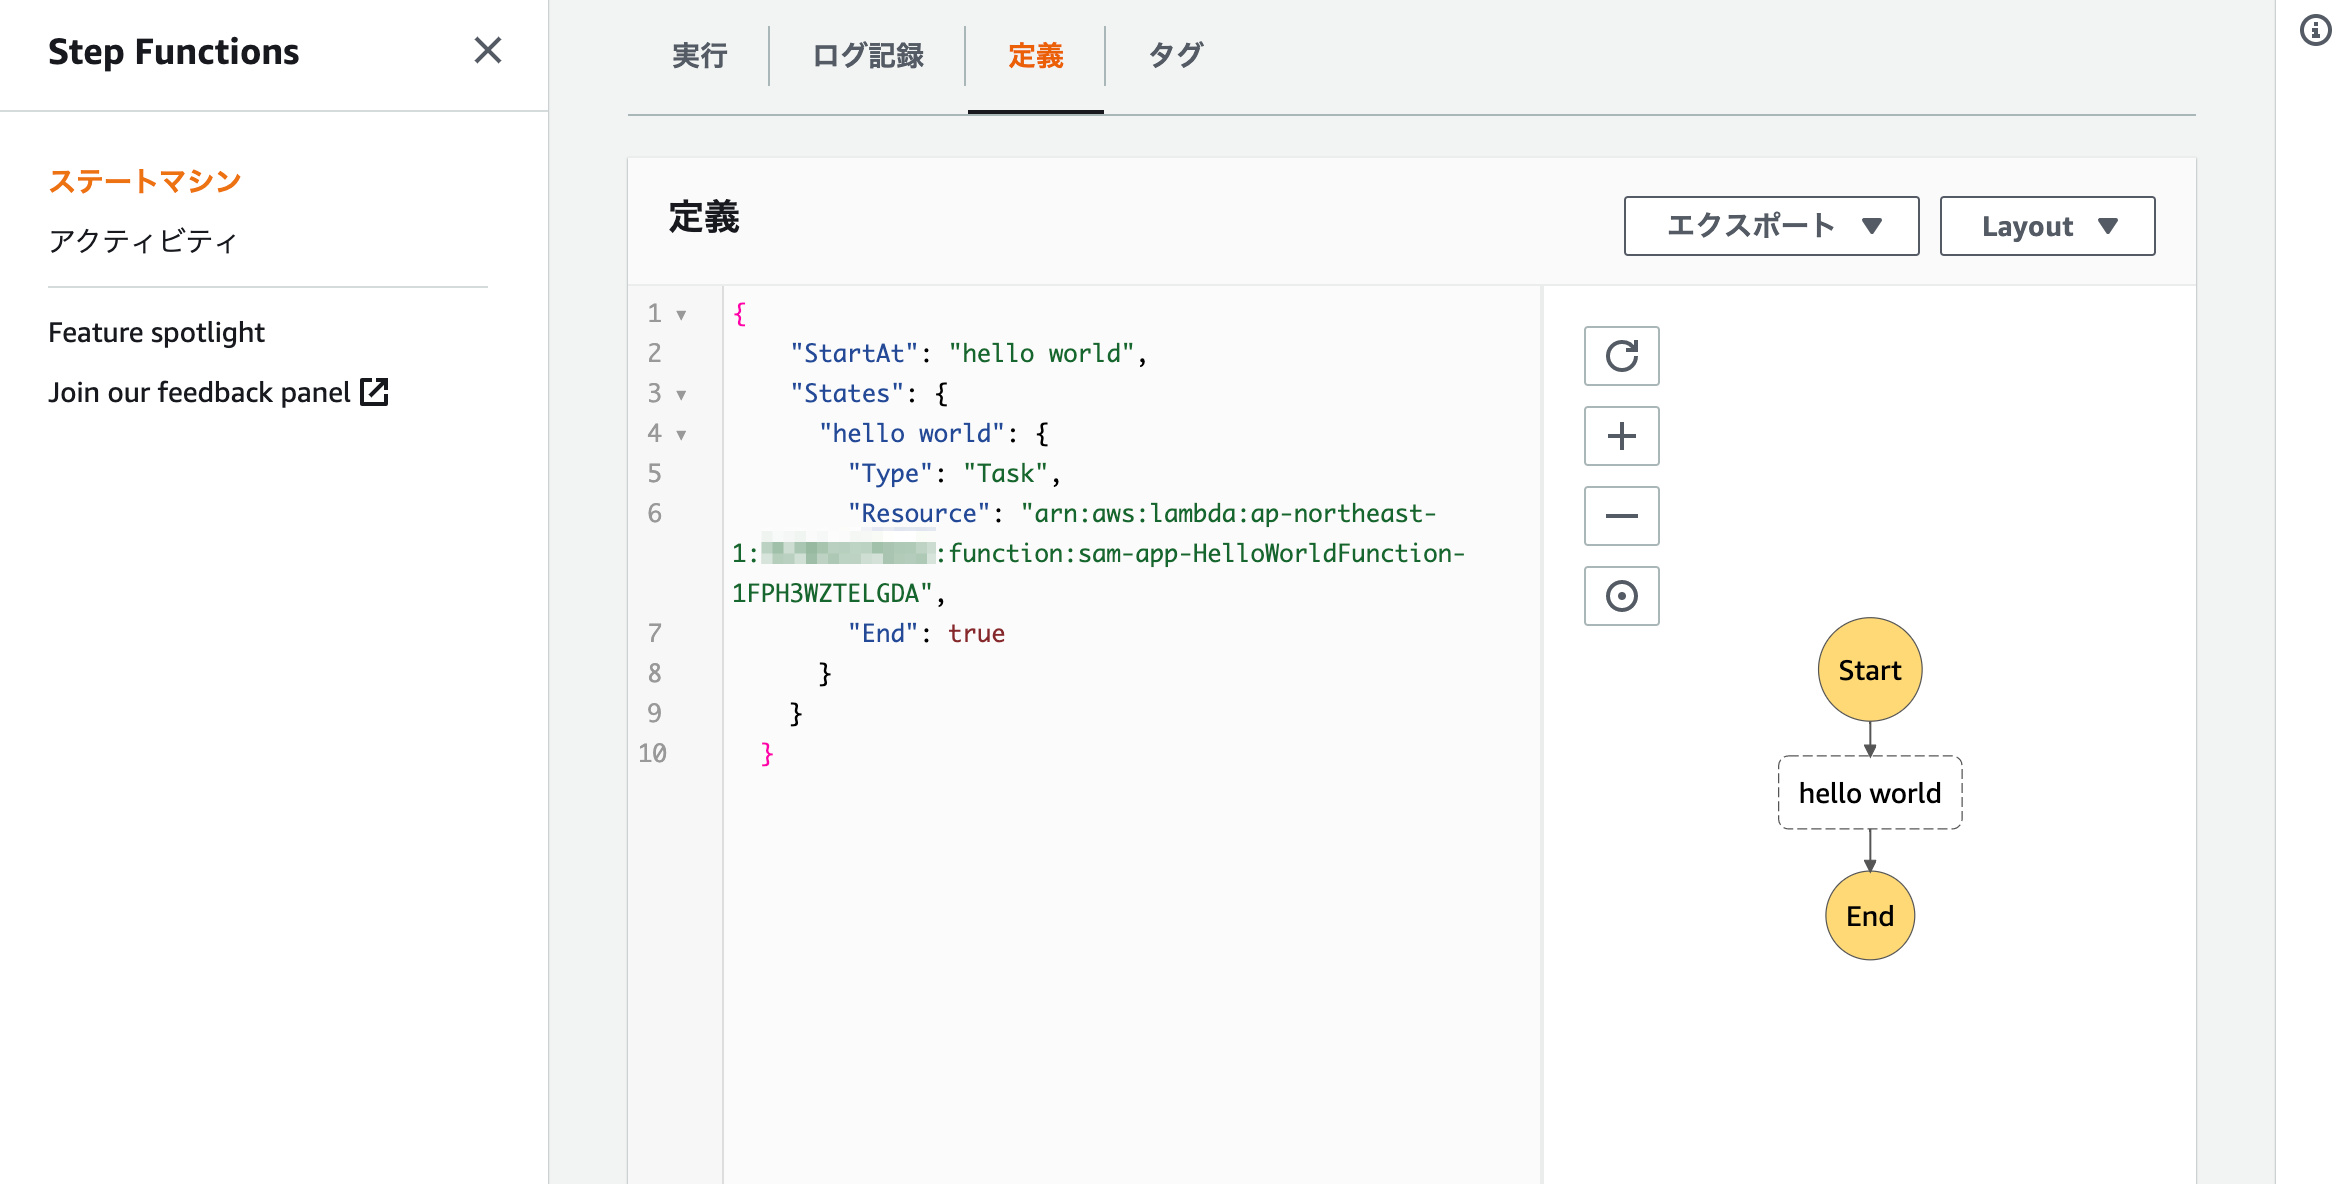
Task: Collapse code fold at line 1
Action: [x=681, y=315]
